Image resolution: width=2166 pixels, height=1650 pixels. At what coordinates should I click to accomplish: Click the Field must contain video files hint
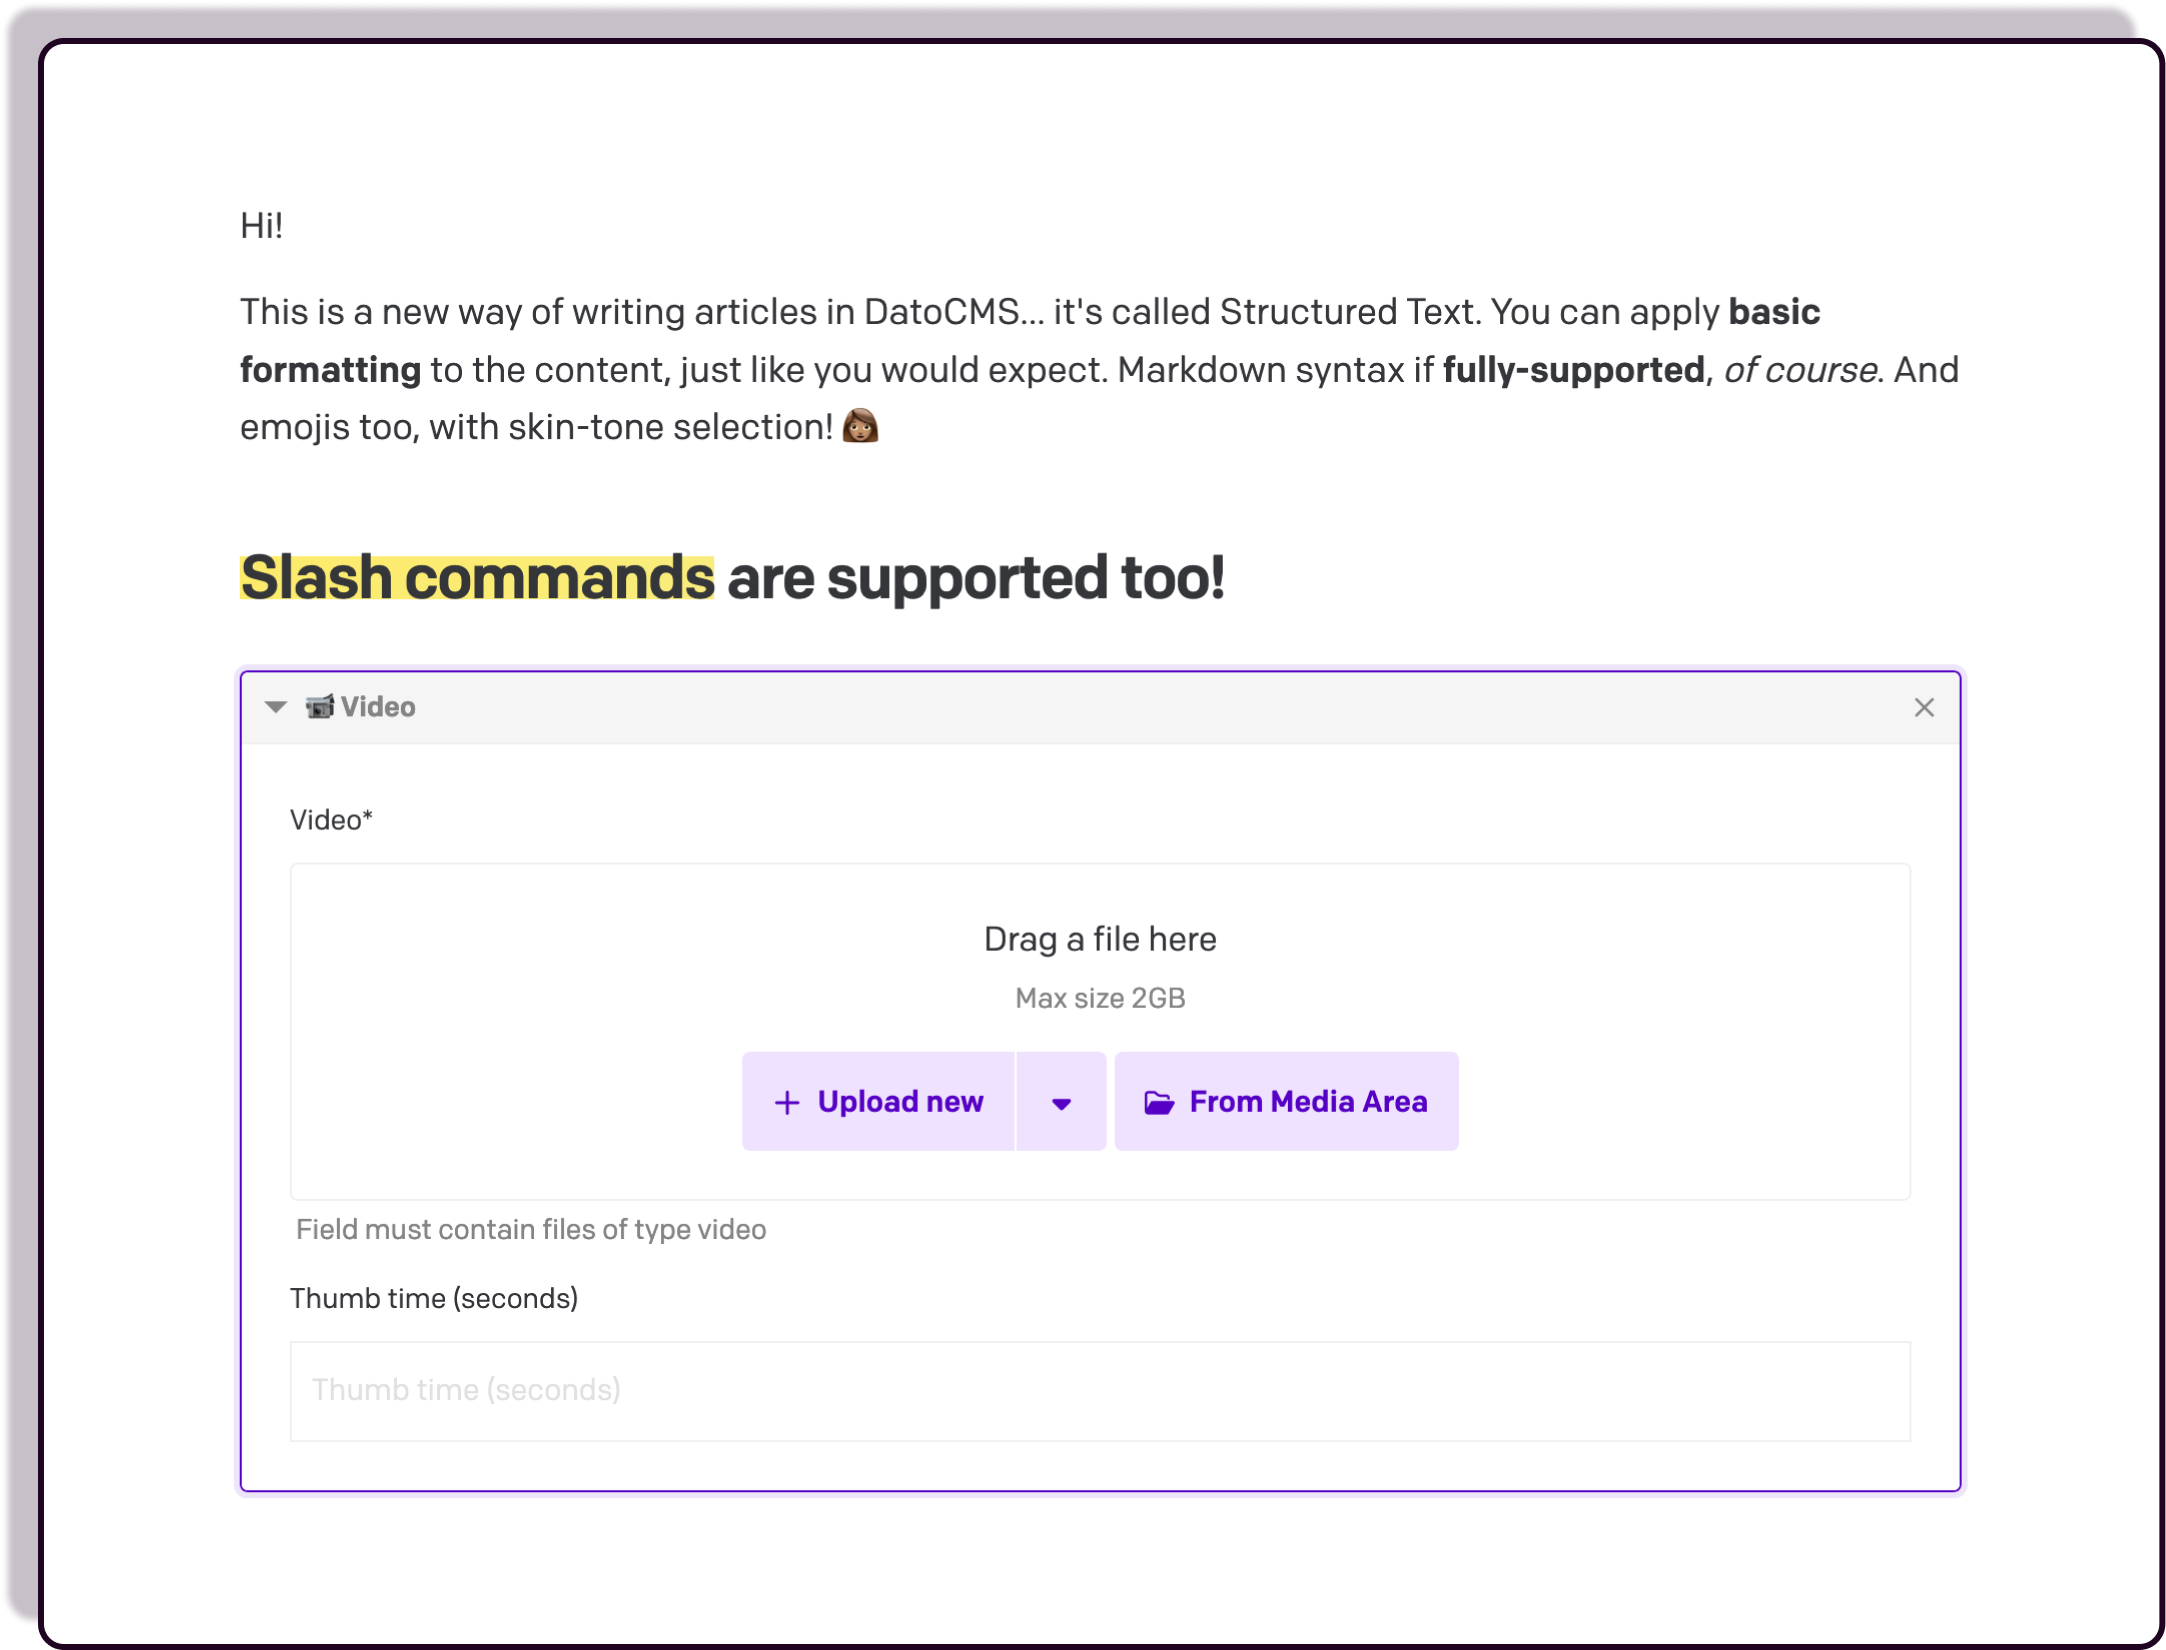point(531,1229)
